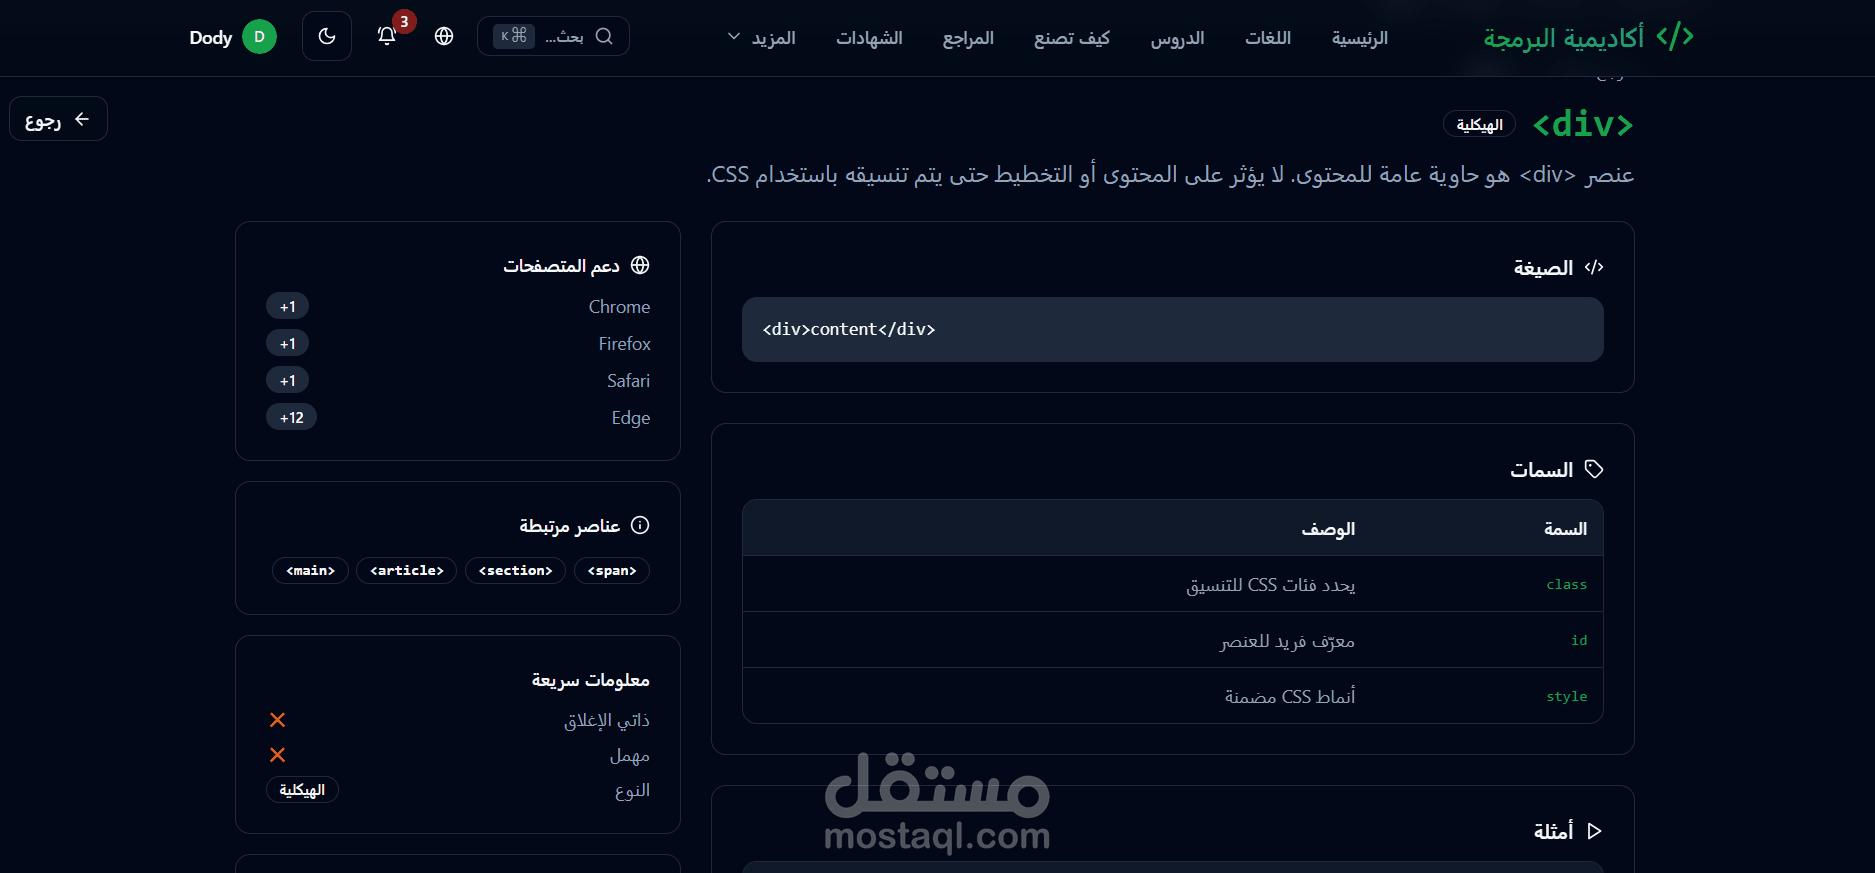Click description معرّف فريد للعنصر
The width and height of the screenshot is (1875, 873).
pyautogui.click(x=1287, y=640)
